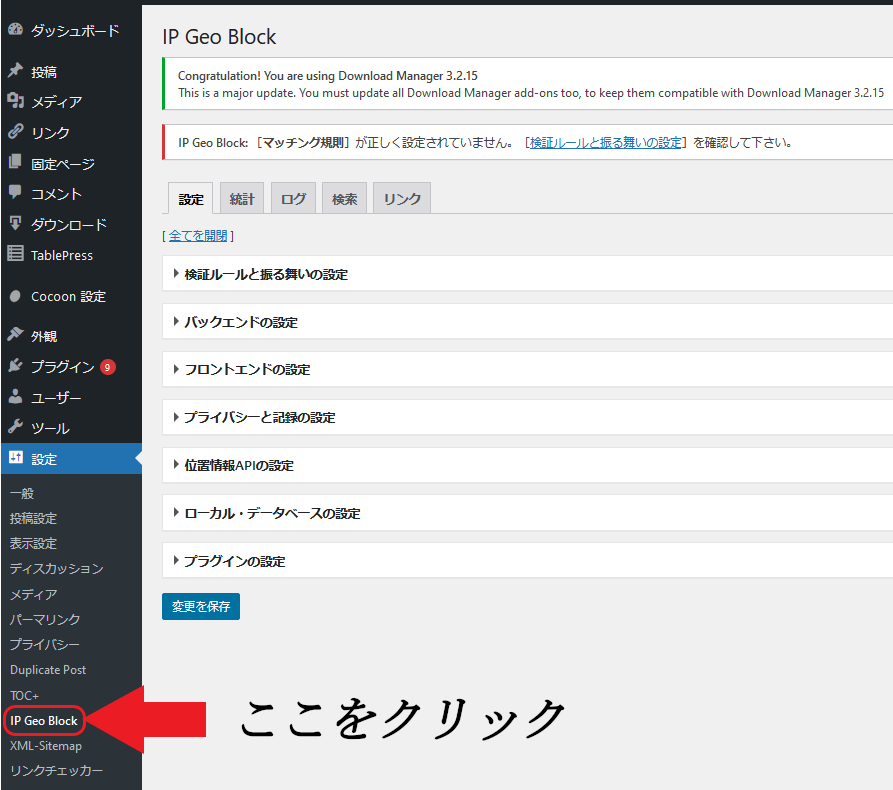893x790 pixels.
Task: Open Duplicate Post submenu item
Action: click(48, 670)
